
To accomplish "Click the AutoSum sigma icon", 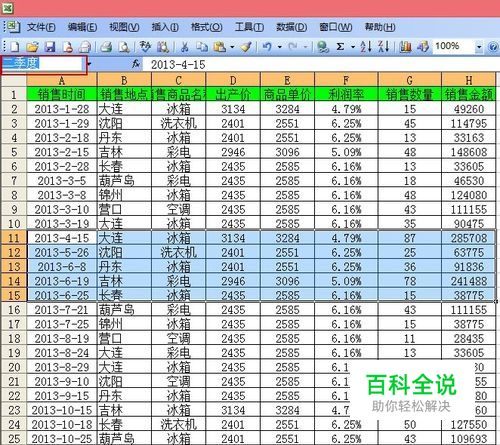I will coord(340,47).
